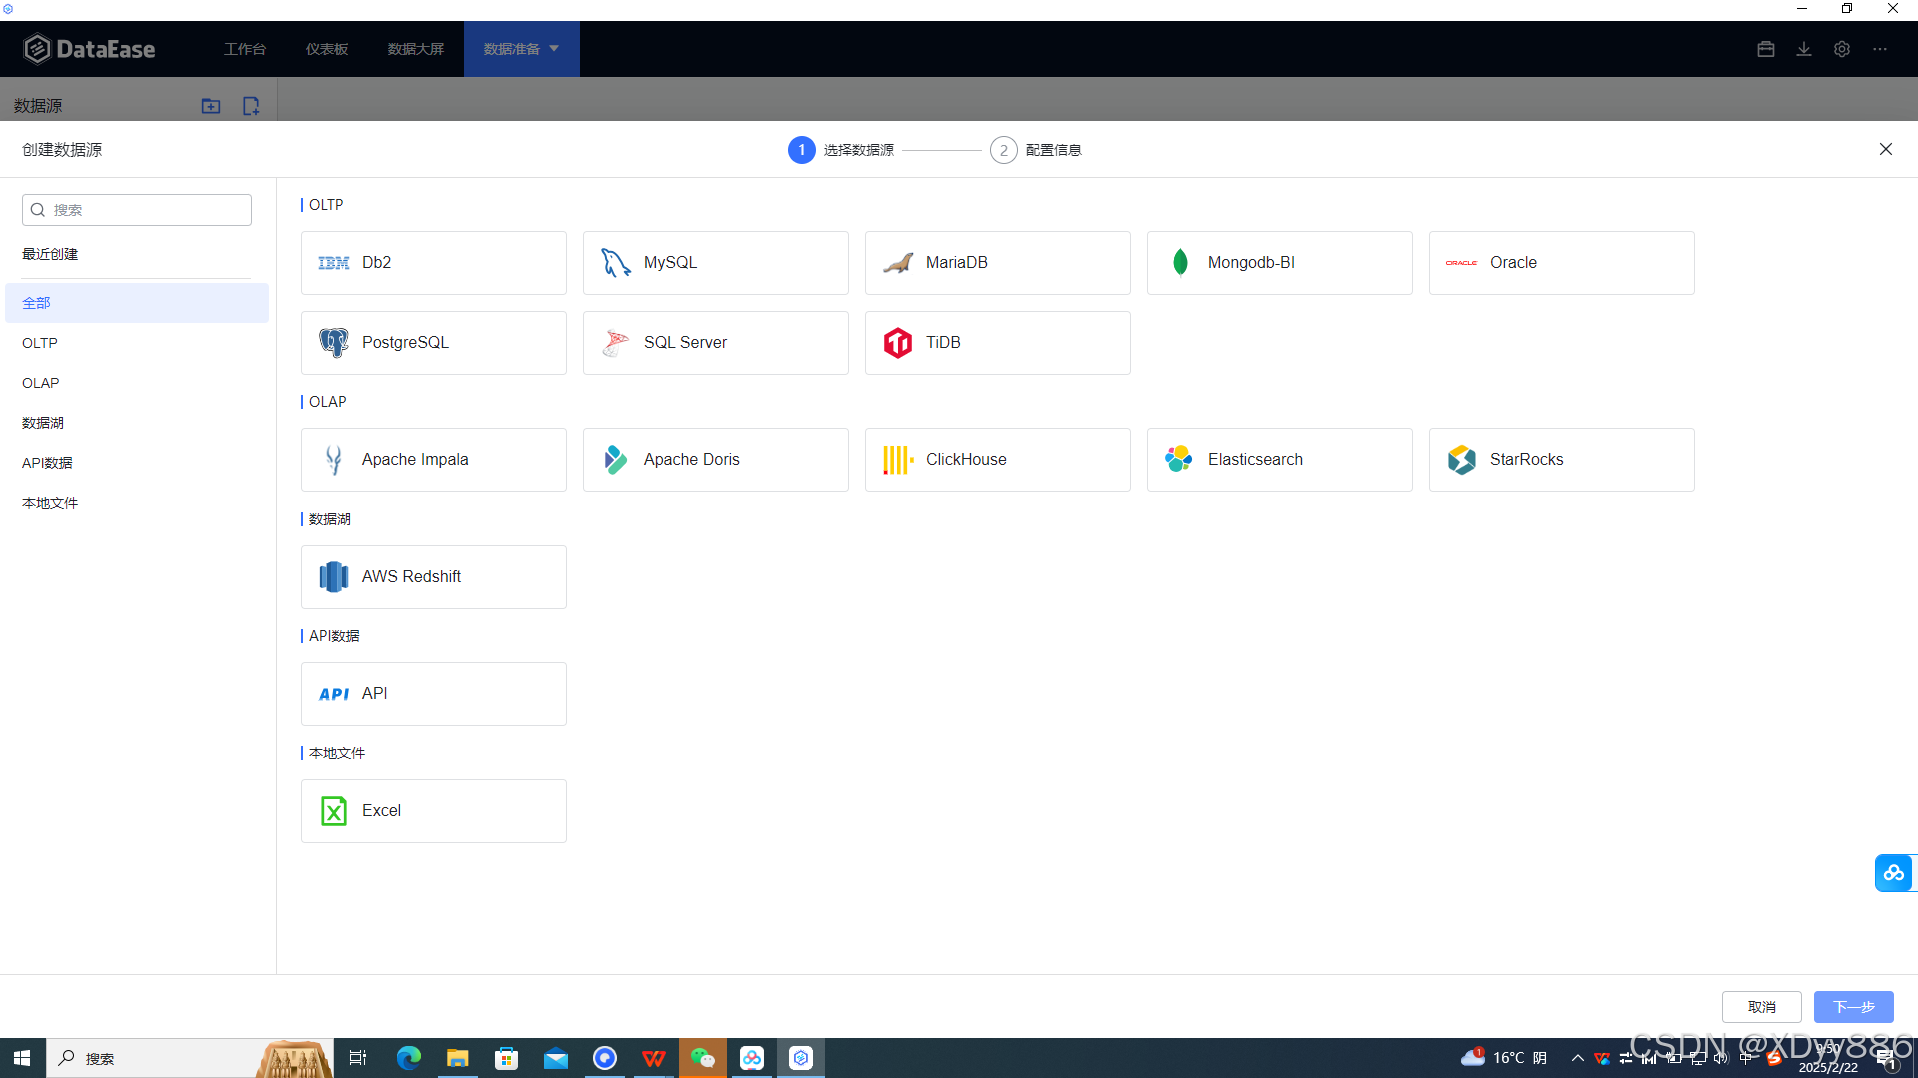Viewport: 1918px width, 1078px height.
Task: Filter sidebar by 数据湖 category
Action: coord(137,423)
